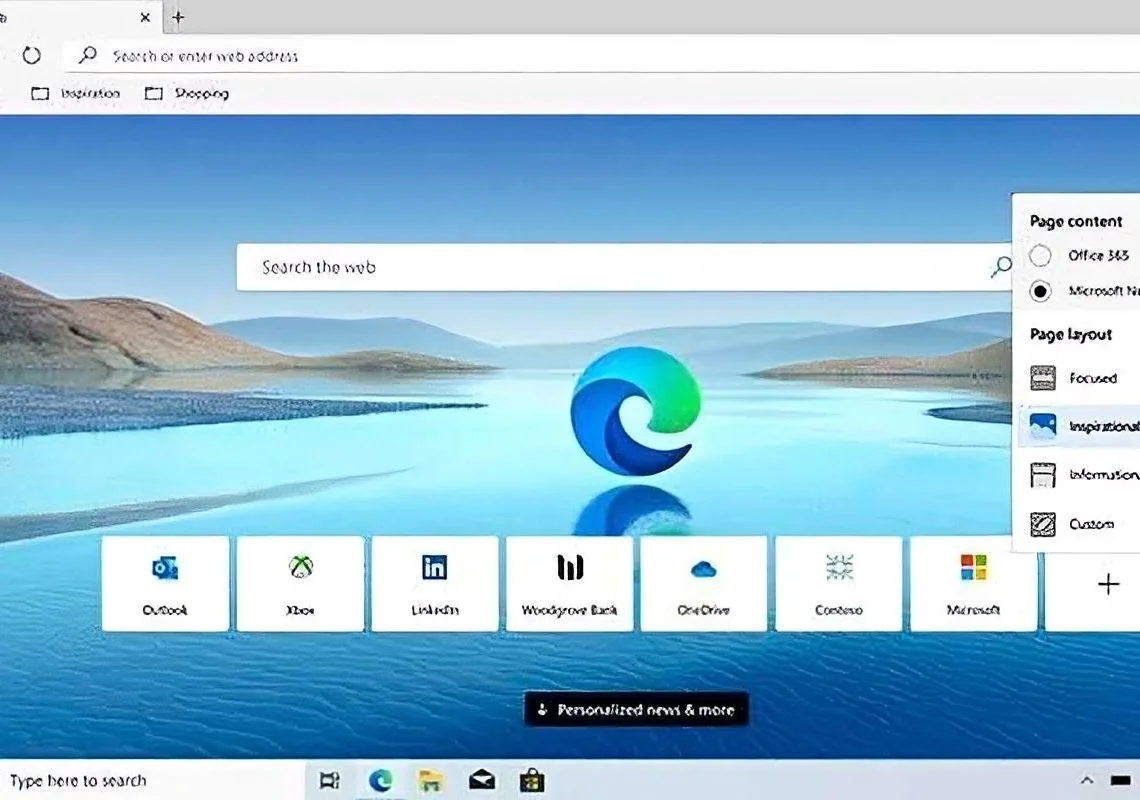This screenshot has height=800, width=1140.
Task: Click the address bar magnifier icon
Action: click(x=87, y=55)
